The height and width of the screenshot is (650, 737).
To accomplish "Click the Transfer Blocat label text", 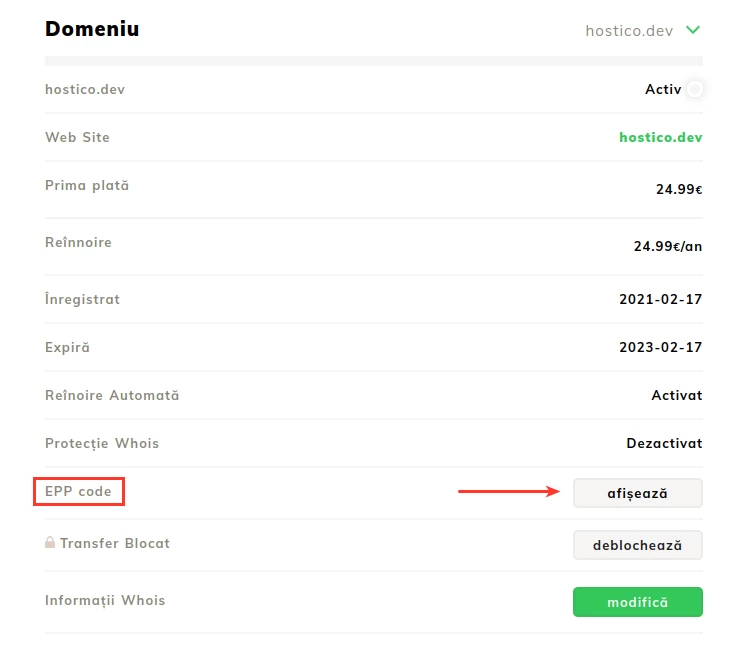I will (x=115, y=544).
